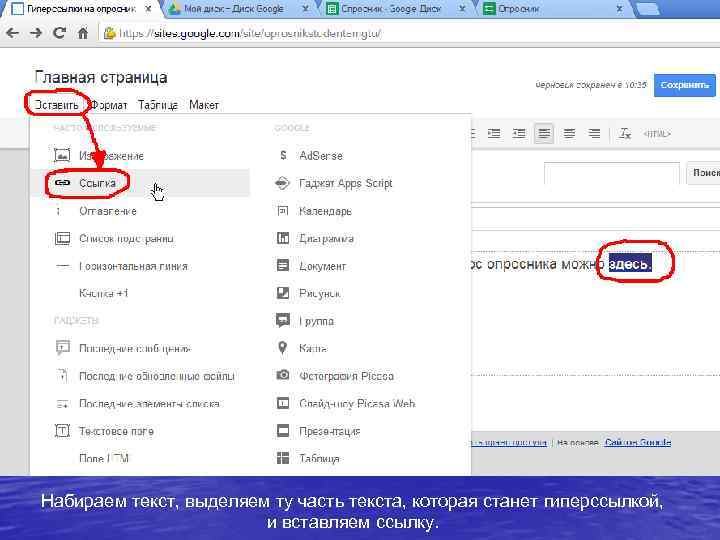This screenshot has width=720, height=540.
Task: Click the remove formatting Tx icon
Action: pyautogui.click(x=625, y=134)
